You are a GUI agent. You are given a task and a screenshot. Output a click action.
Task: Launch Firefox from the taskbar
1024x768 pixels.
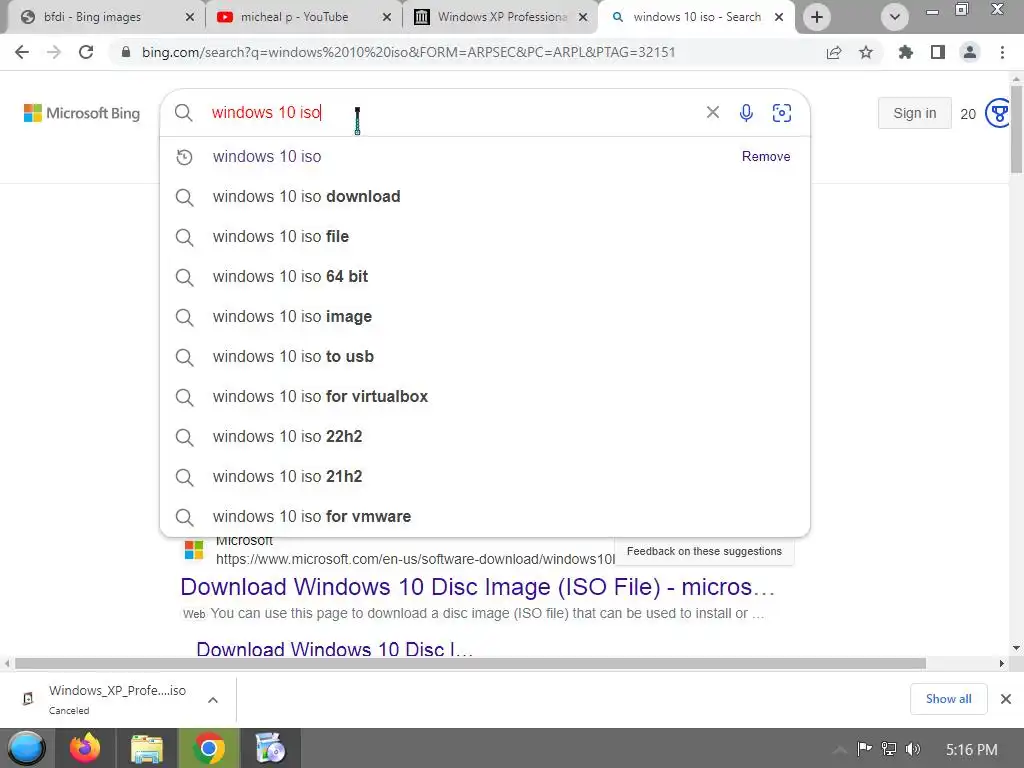(86, 748)
